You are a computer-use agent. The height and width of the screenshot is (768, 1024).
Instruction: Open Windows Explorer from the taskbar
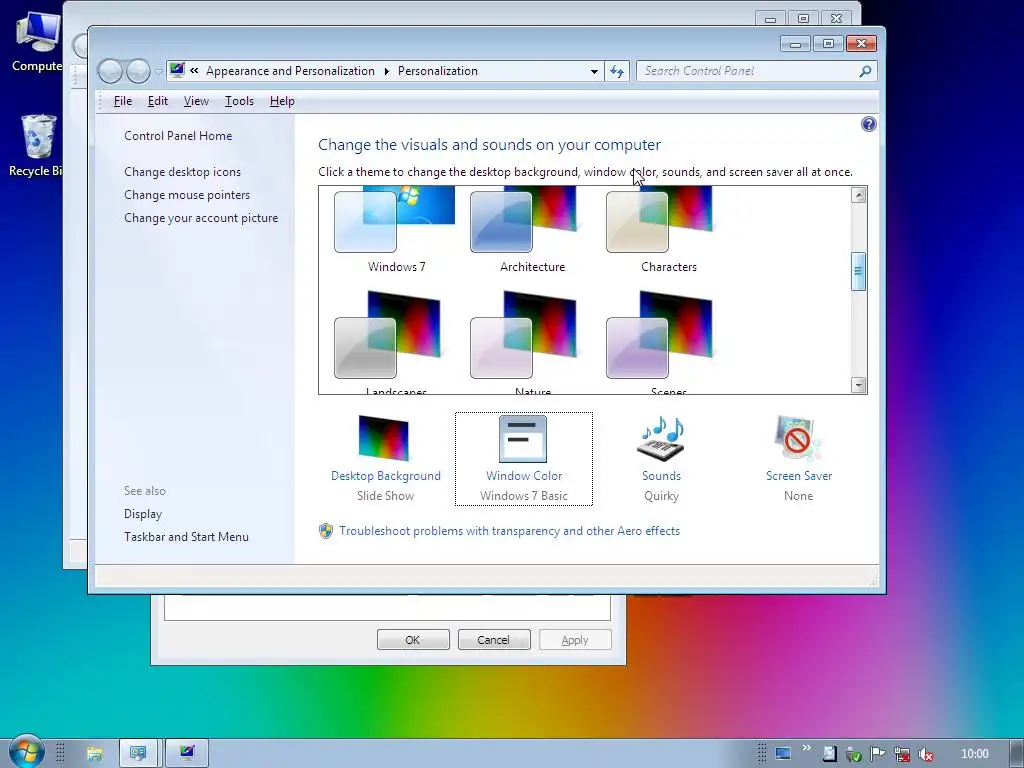(x=95, y=754)
